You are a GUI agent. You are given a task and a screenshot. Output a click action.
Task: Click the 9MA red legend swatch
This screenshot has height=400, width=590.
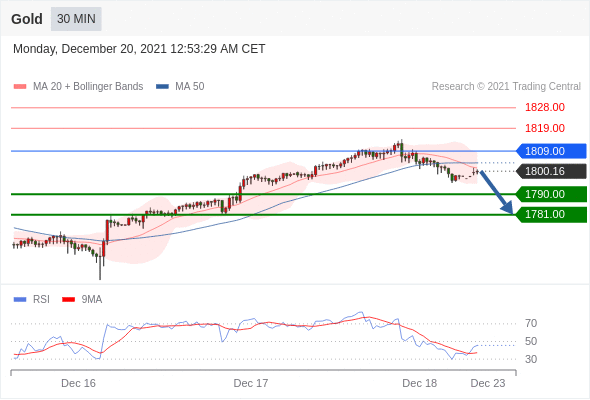click(x=68, y=300)
